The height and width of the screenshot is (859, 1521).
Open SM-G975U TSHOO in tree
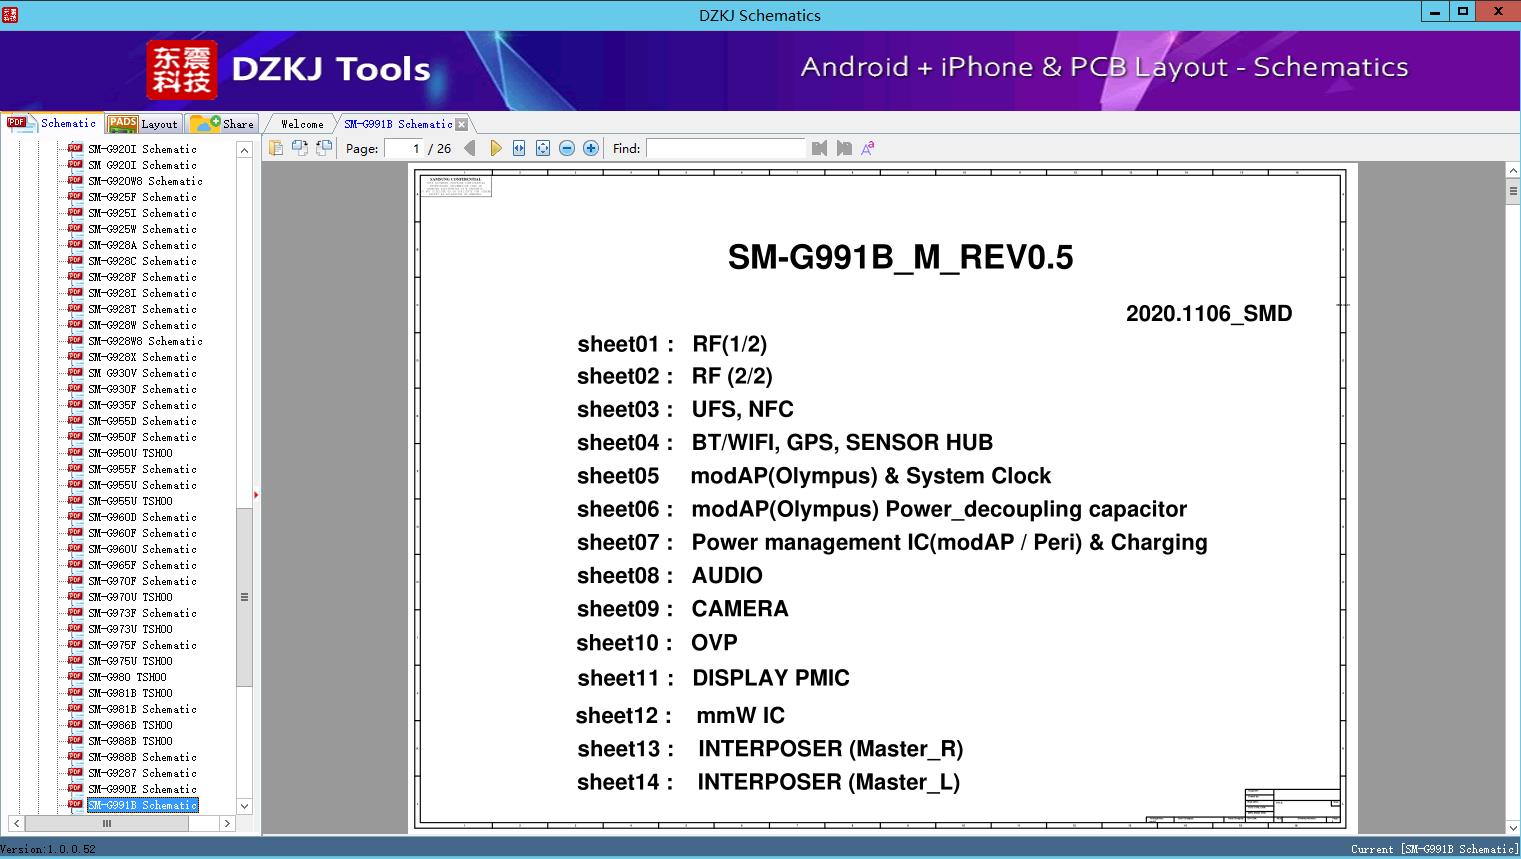pyautogui.click(x=130, y=661)
